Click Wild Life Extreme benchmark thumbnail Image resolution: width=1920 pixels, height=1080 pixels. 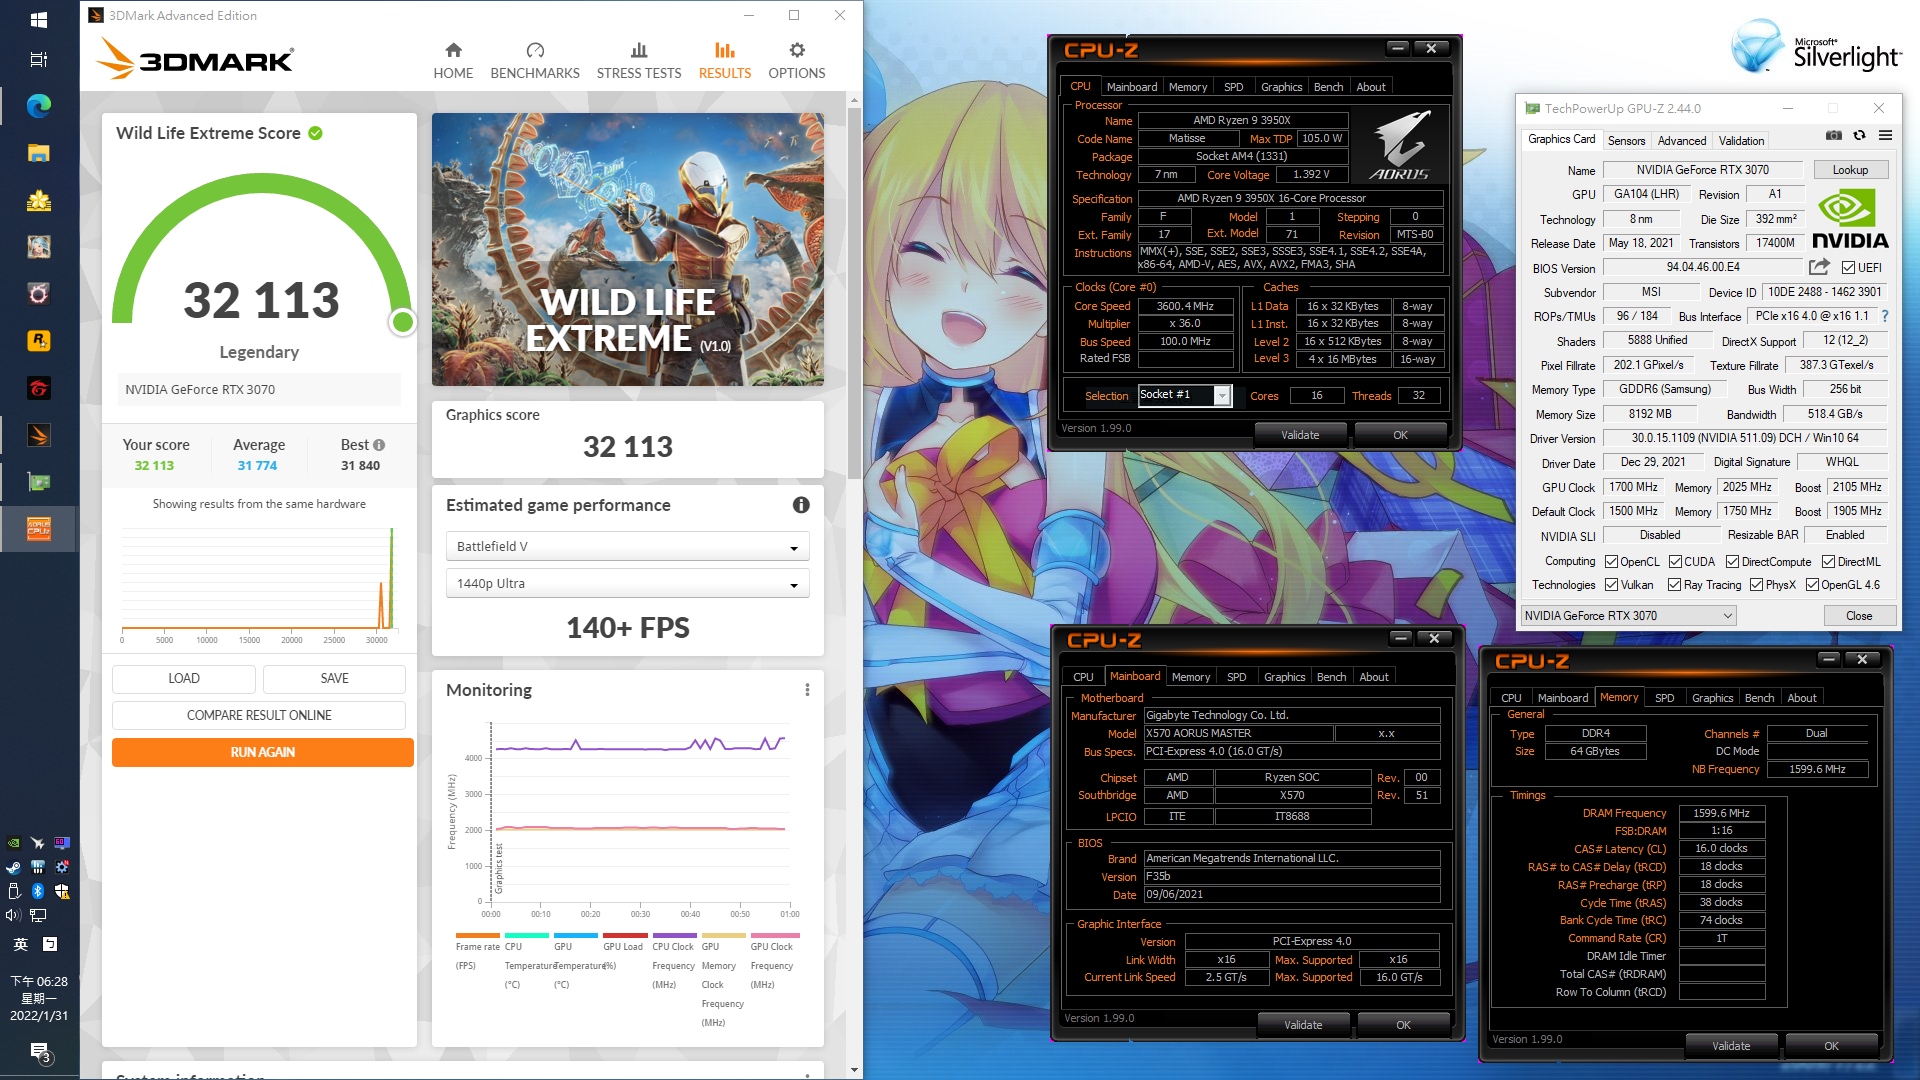[x=628, y=250]
